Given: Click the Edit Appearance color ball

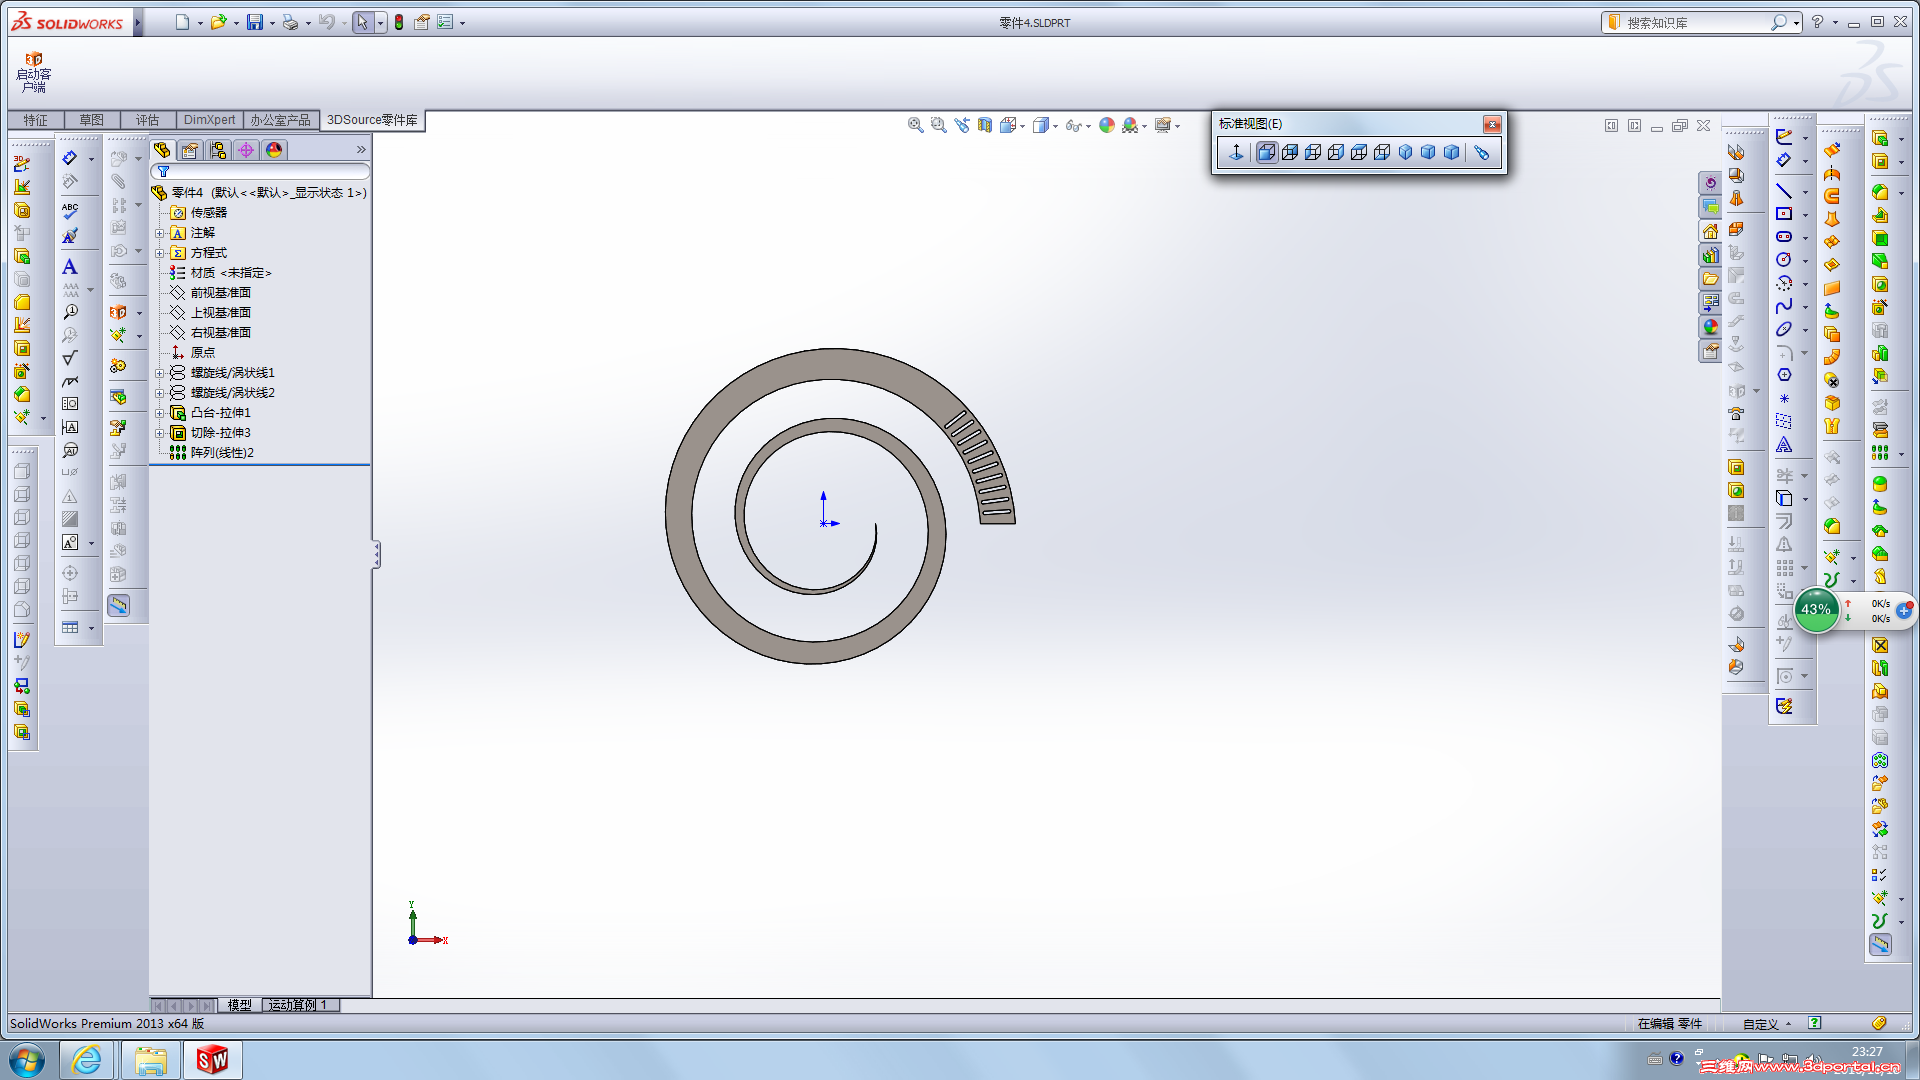Looking at the screenshot, I should point(1106,125).
